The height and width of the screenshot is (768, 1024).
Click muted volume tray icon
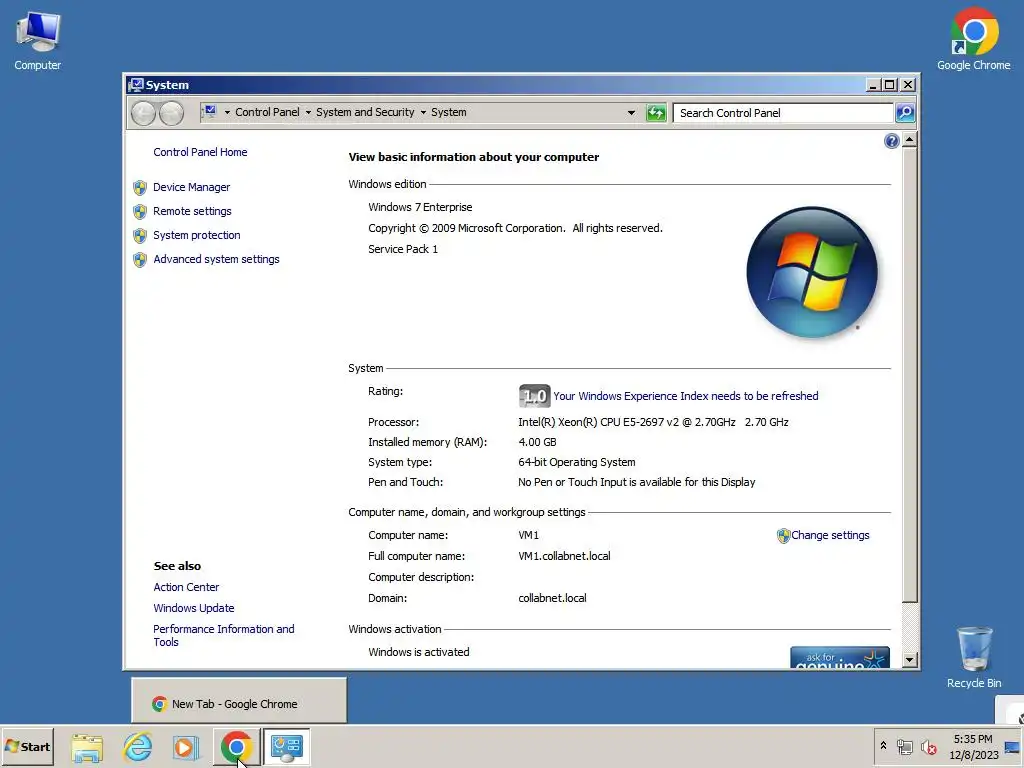coord(928,746)
